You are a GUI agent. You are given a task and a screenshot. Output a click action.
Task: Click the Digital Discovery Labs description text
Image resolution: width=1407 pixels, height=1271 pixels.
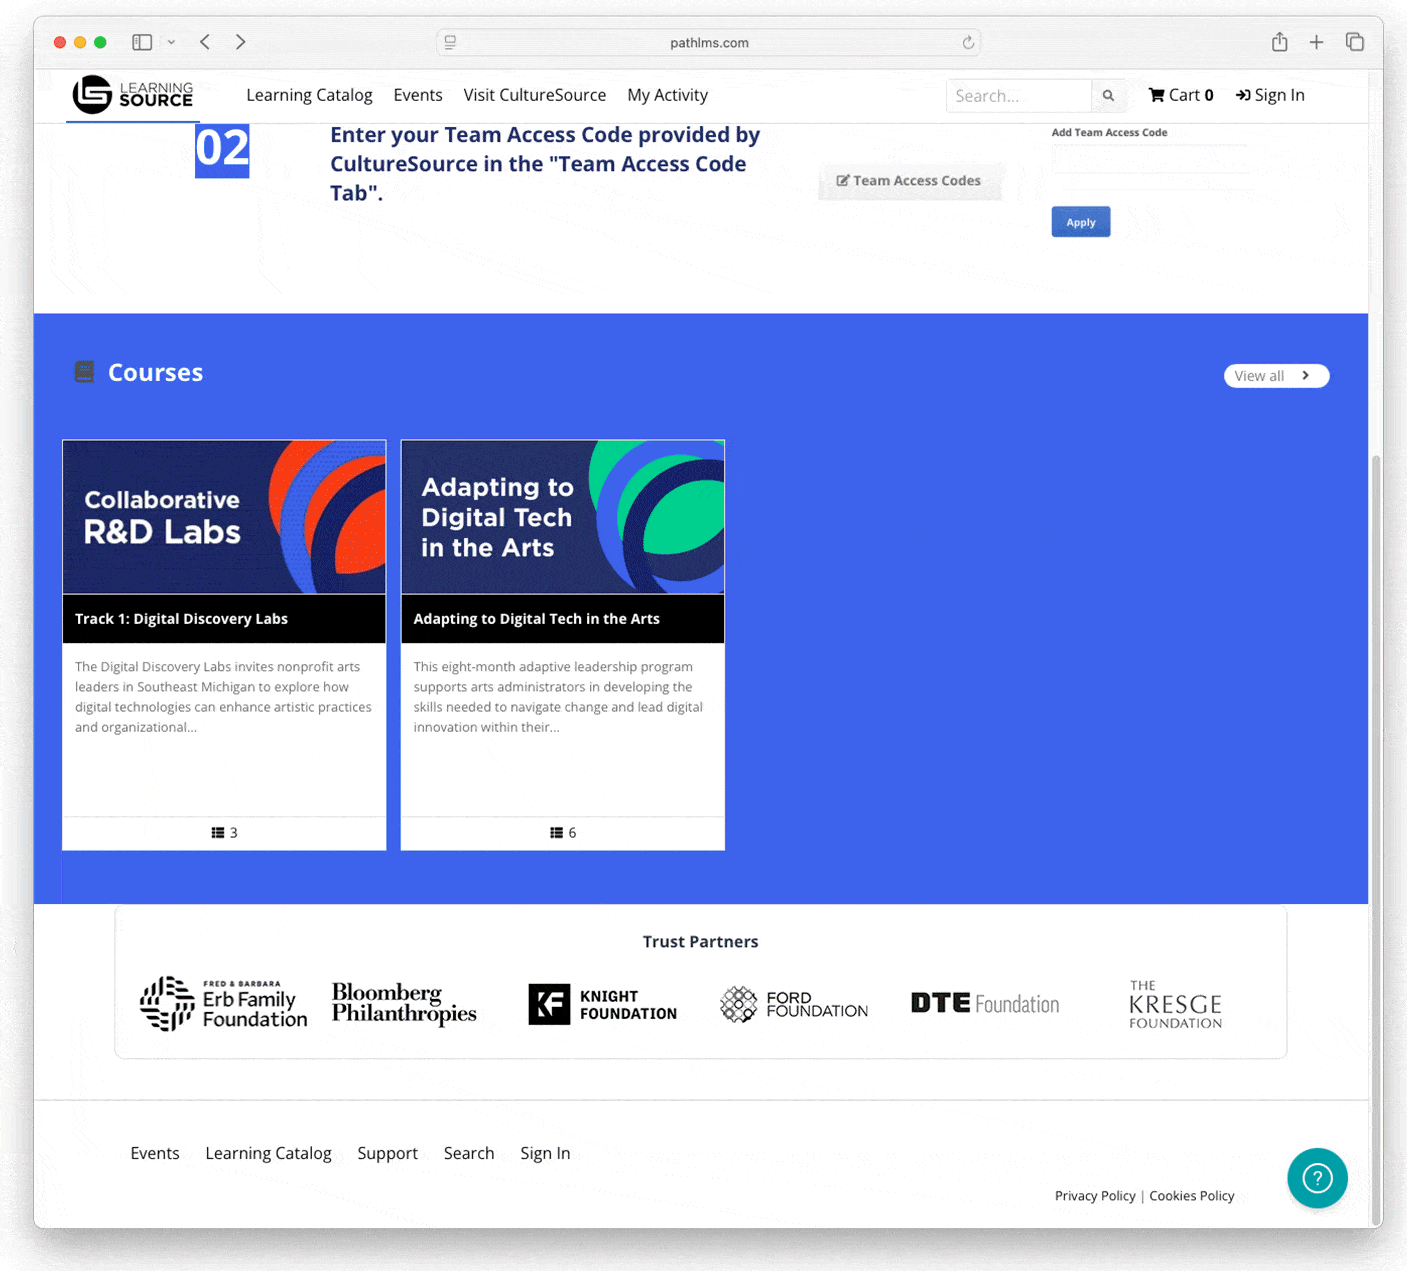223,697
